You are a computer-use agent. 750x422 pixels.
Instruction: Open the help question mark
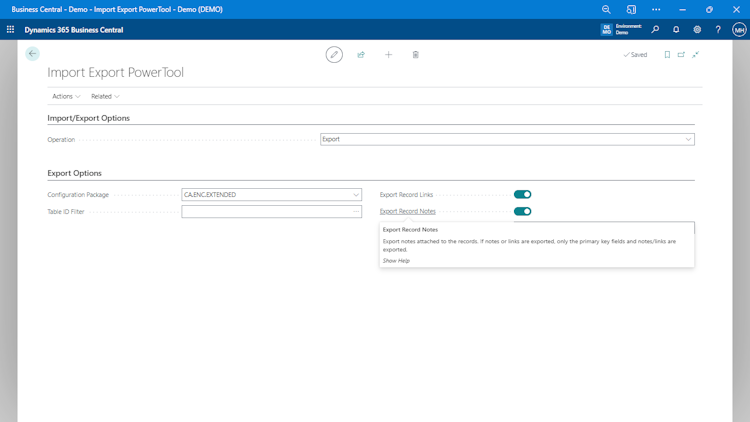[x=718, y=30]
